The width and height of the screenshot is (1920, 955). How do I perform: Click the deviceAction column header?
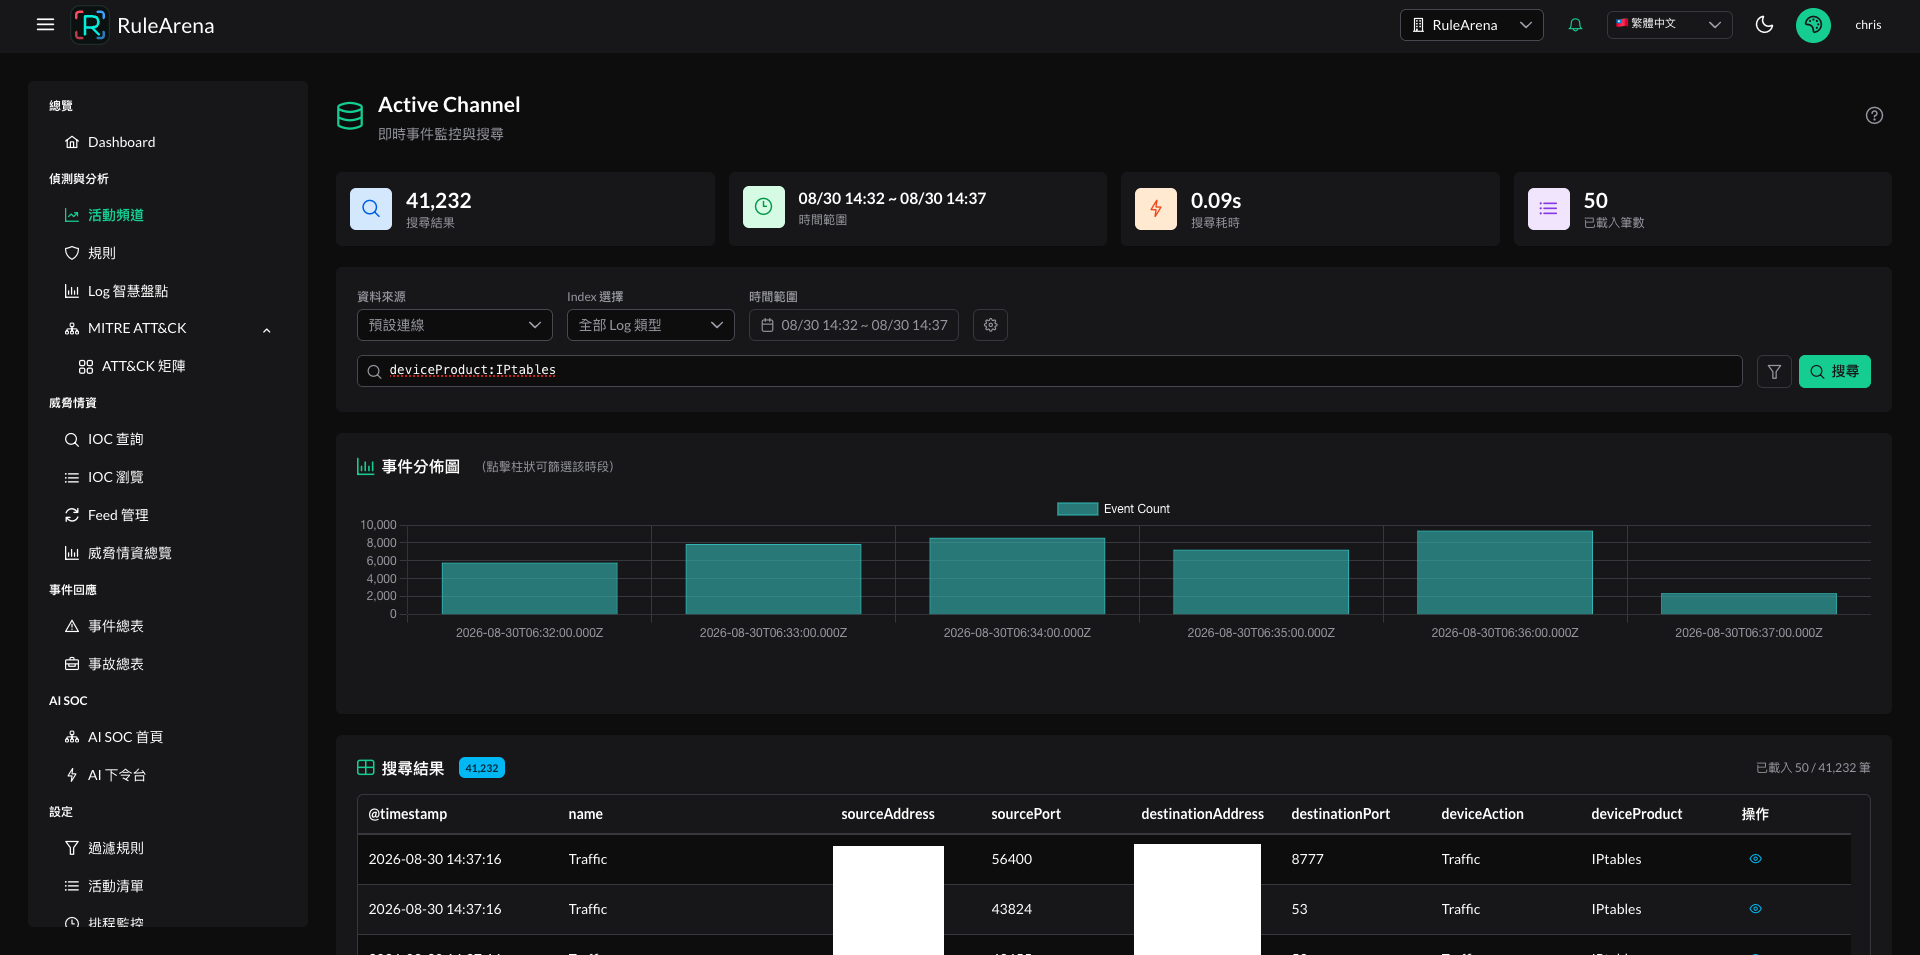(x=1482, y=814)
